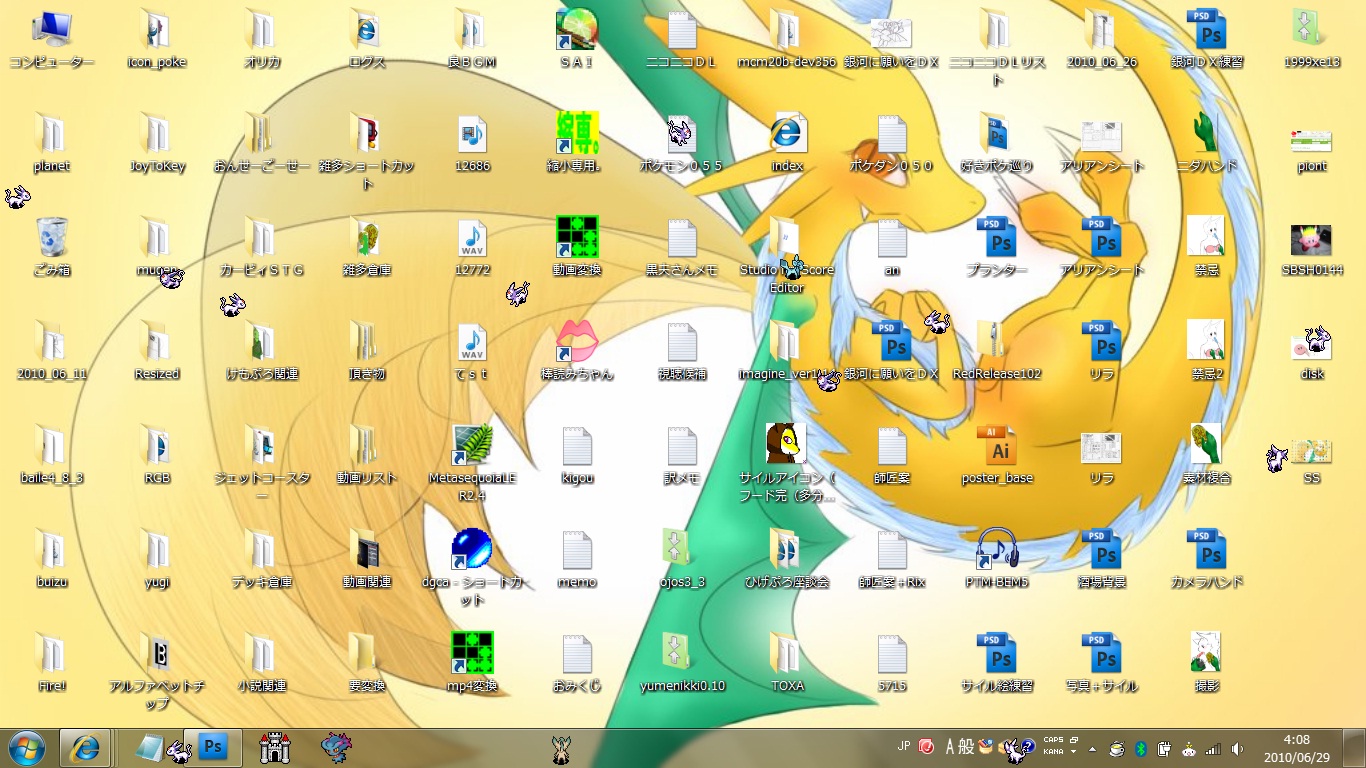Open the TOXA folder
1366x768 pixels.
[787, 664]
